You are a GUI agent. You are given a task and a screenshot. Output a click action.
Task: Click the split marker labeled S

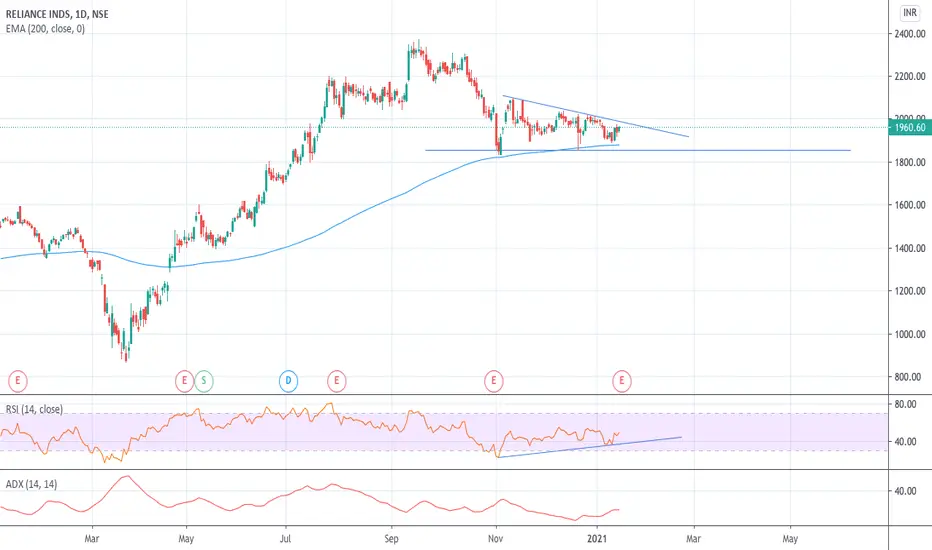(203, 381)
